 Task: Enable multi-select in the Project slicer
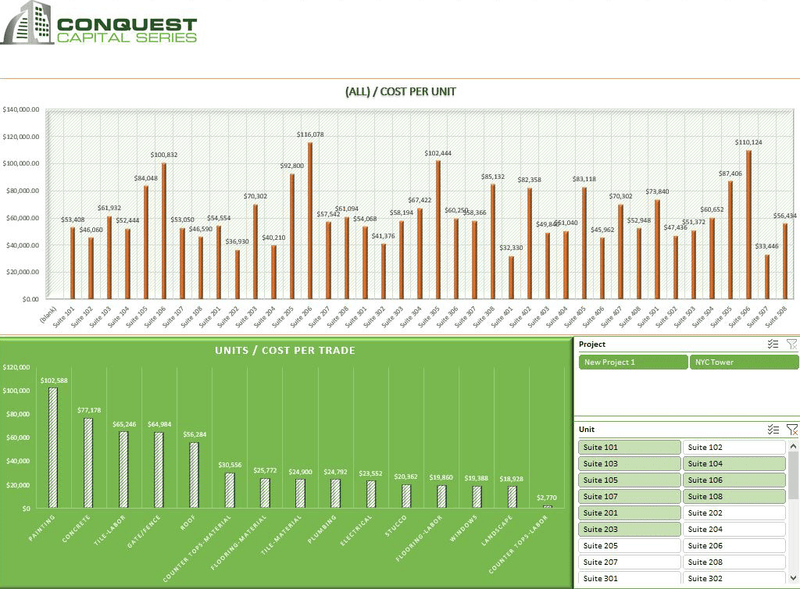(773, 344)
